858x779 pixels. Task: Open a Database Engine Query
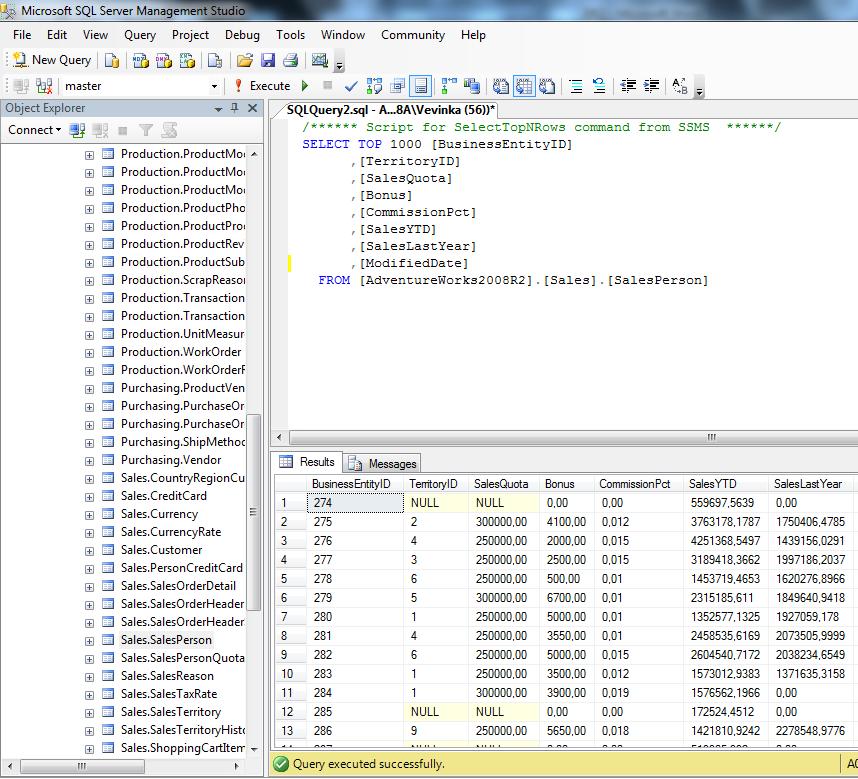112,60
